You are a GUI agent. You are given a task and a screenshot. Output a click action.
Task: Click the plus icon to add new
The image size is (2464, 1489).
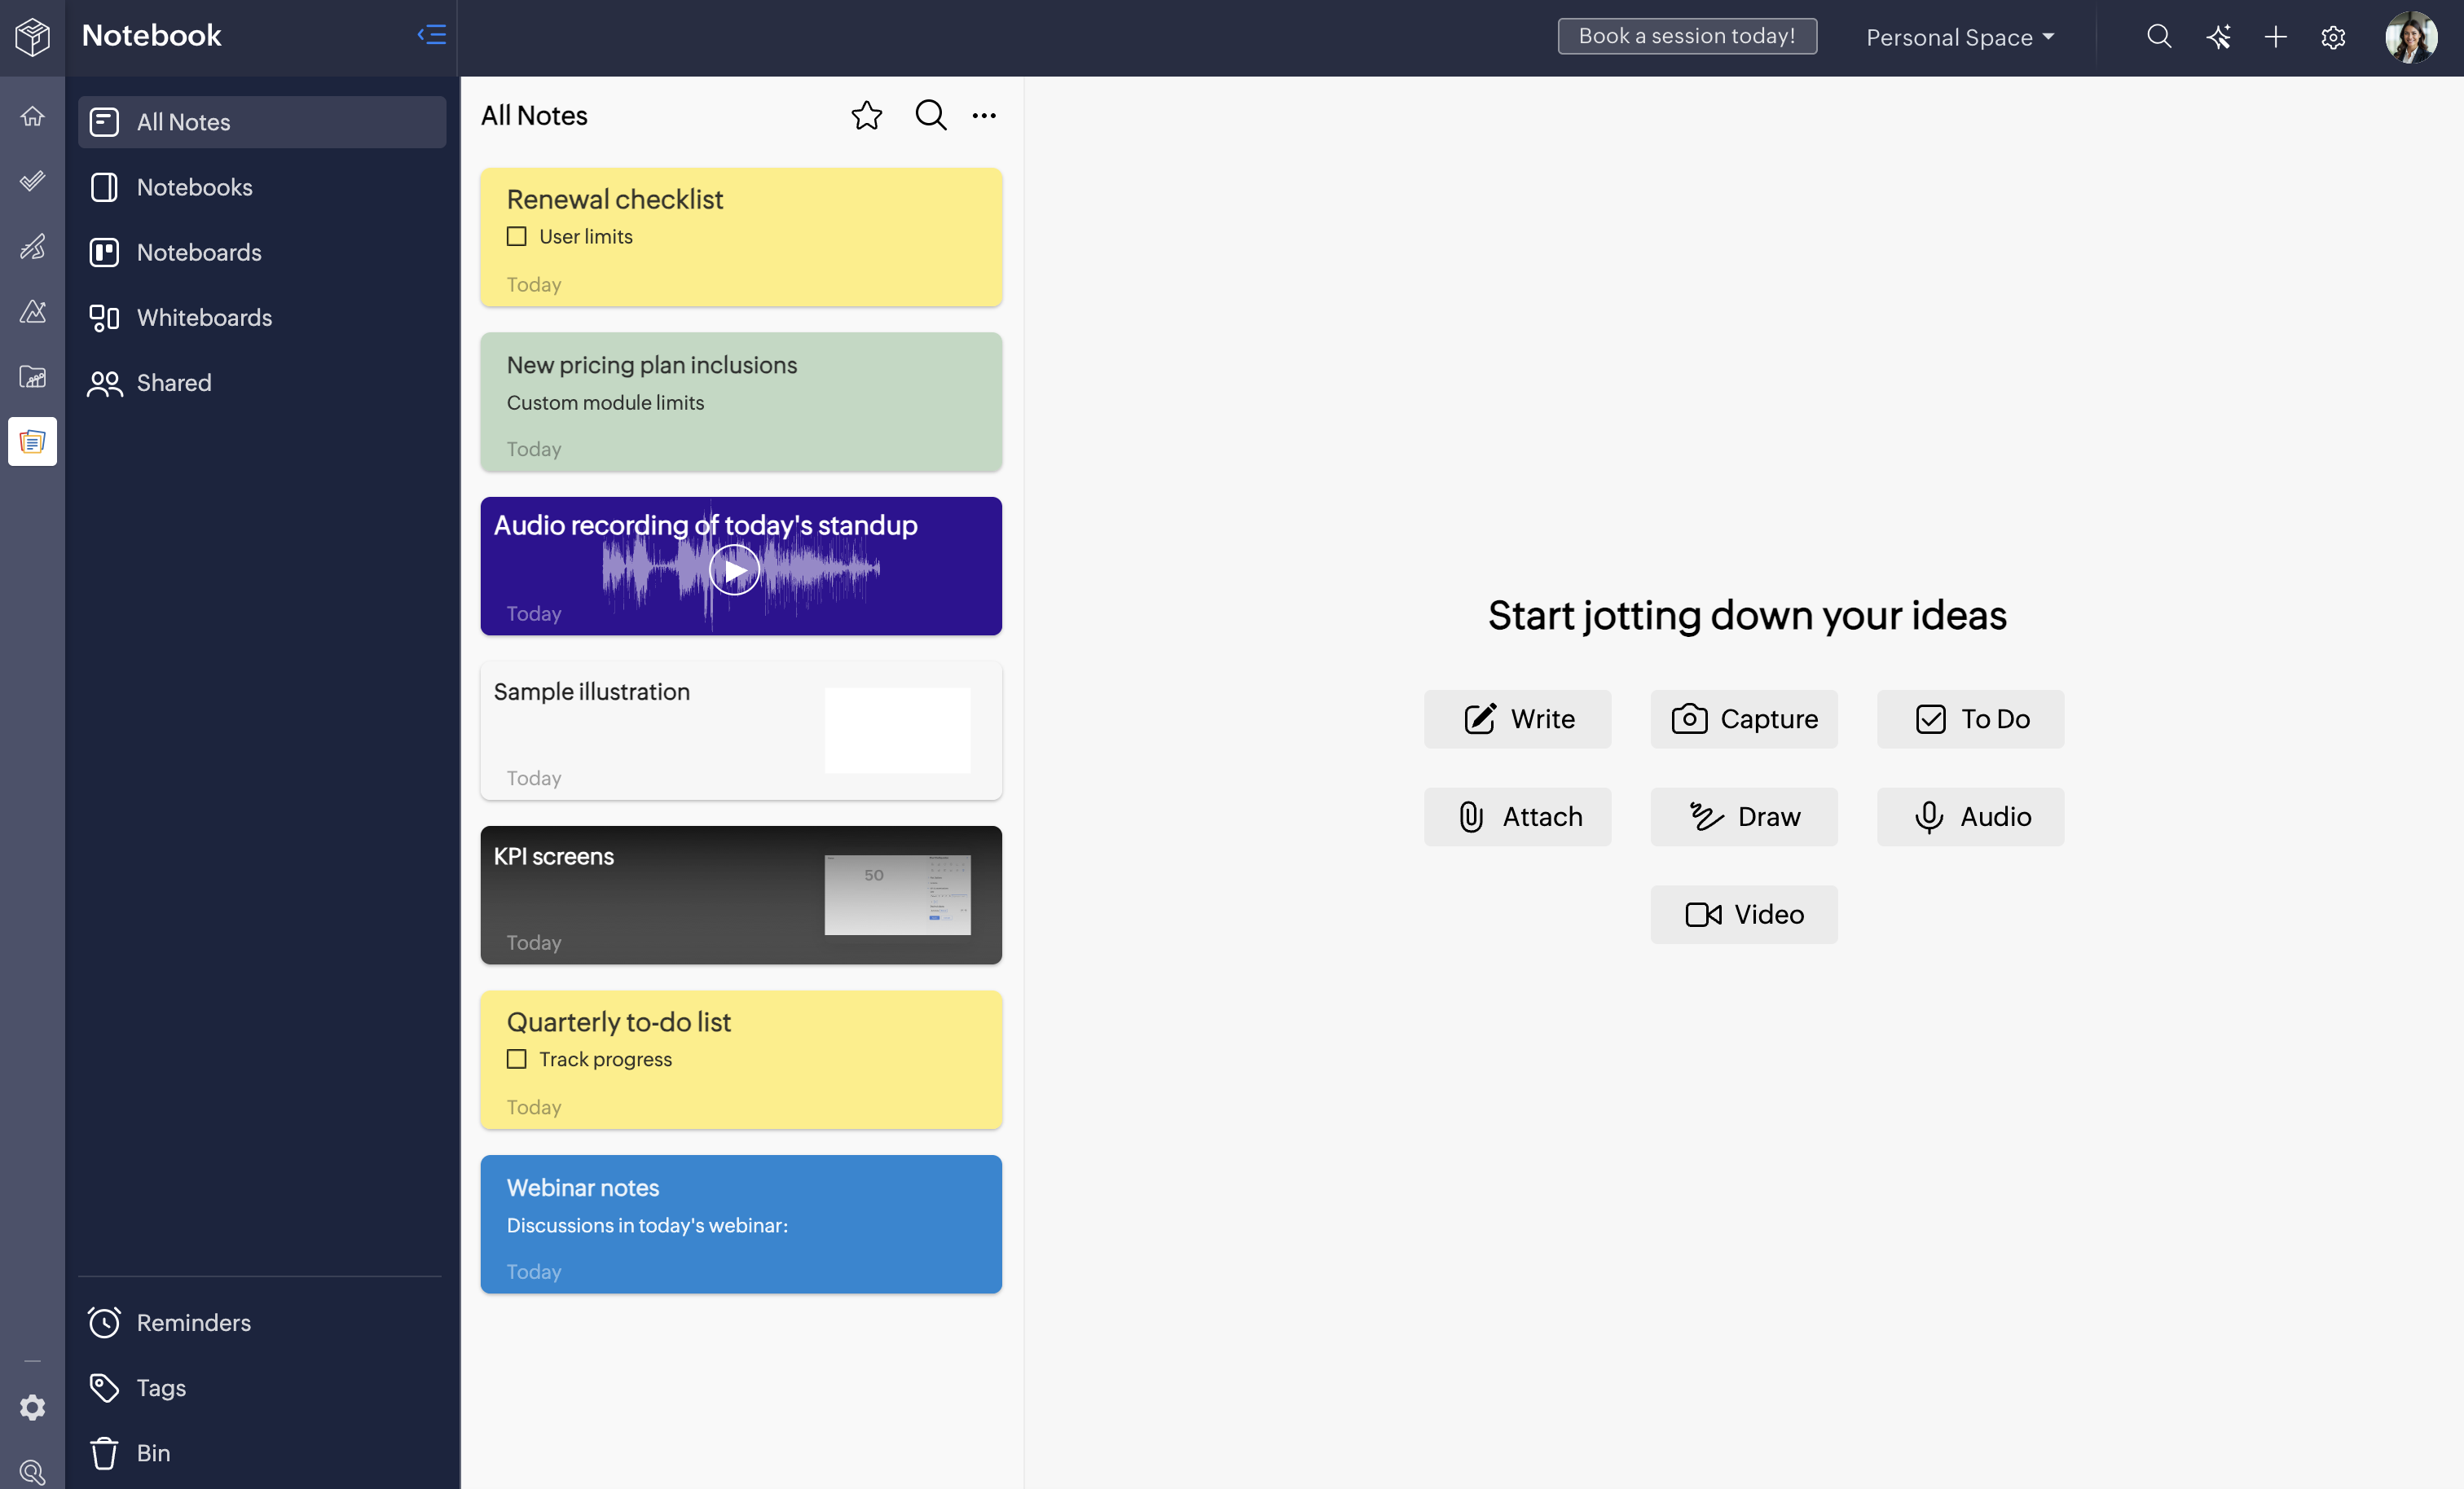[2275, 37]
